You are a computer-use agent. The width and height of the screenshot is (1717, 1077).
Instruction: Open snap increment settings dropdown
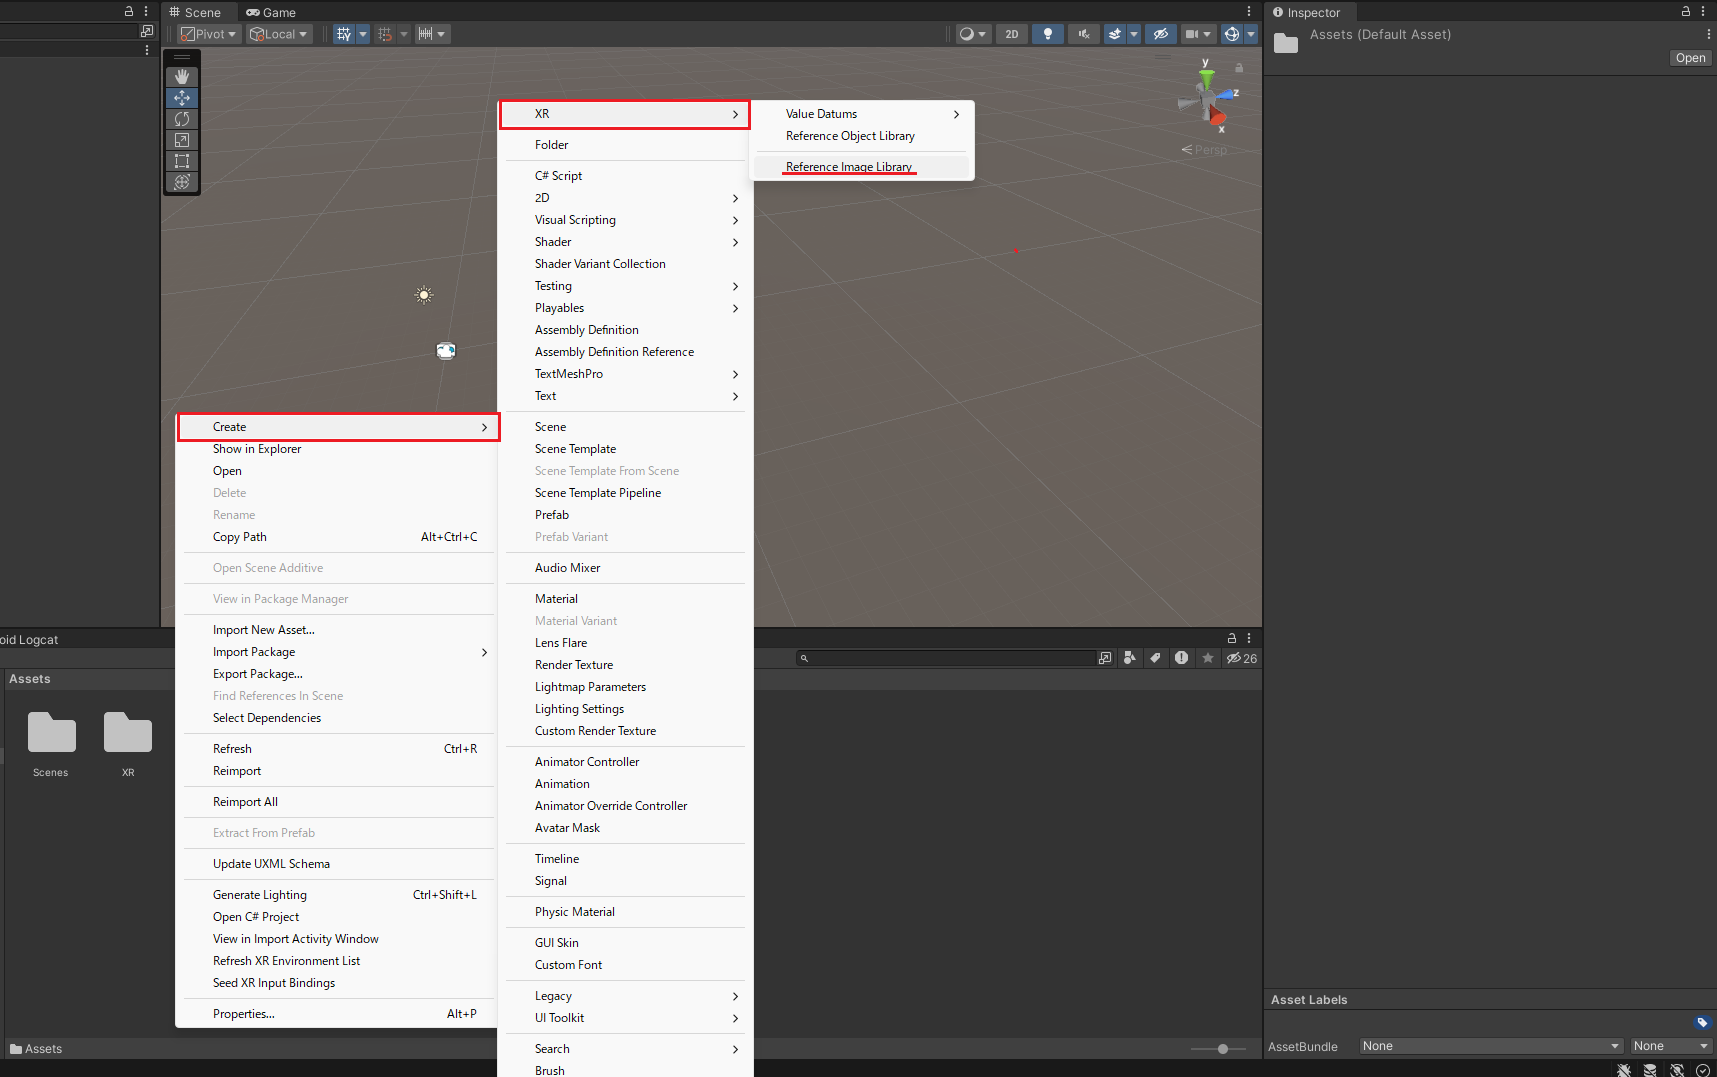[432, 34]
